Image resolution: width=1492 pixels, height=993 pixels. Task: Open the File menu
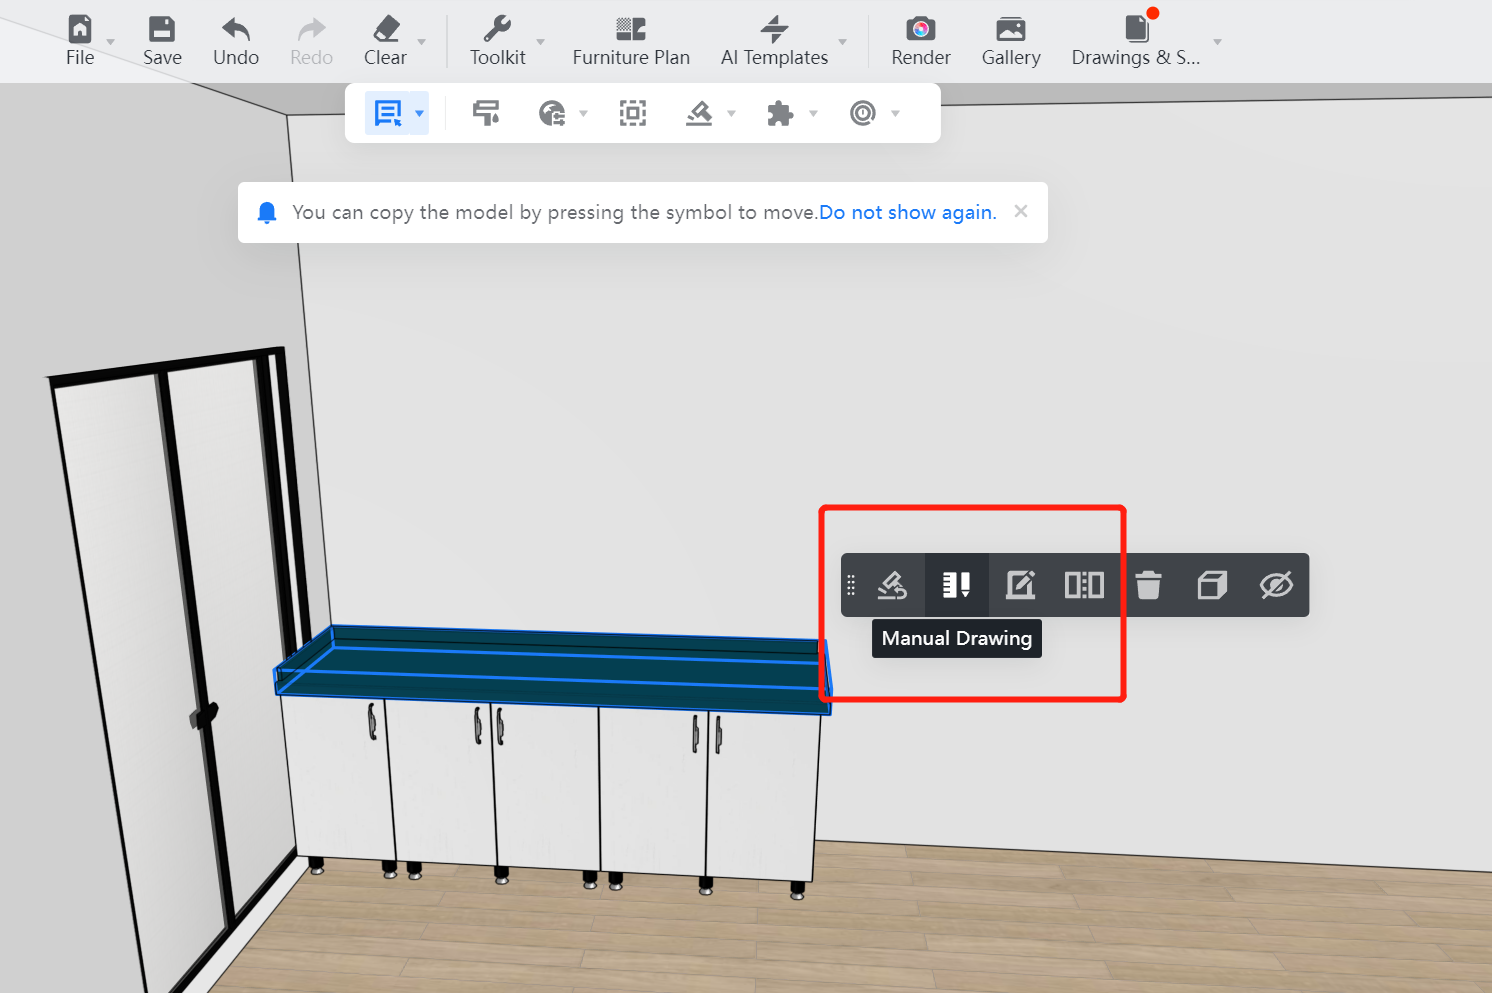pos(80,41)
